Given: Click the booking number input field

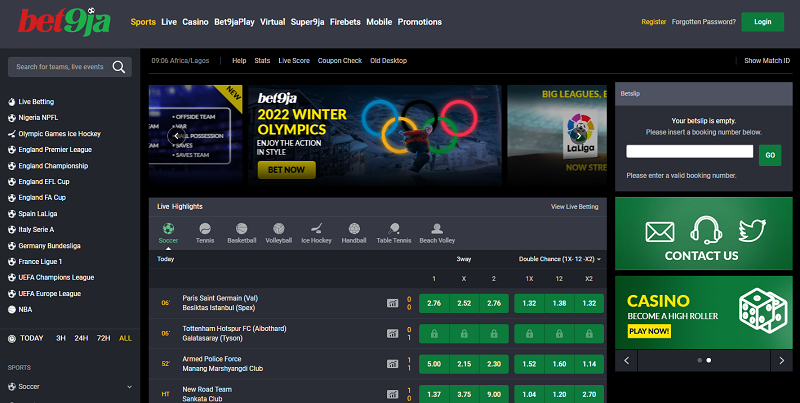Looking at the screenshot, I should click(x=689, y=152).
